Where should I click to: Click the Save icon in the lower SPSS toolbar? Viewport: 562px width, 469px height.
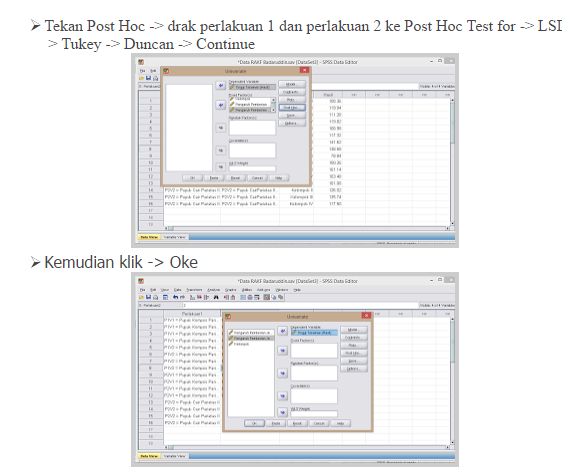(x=148, y=297)
